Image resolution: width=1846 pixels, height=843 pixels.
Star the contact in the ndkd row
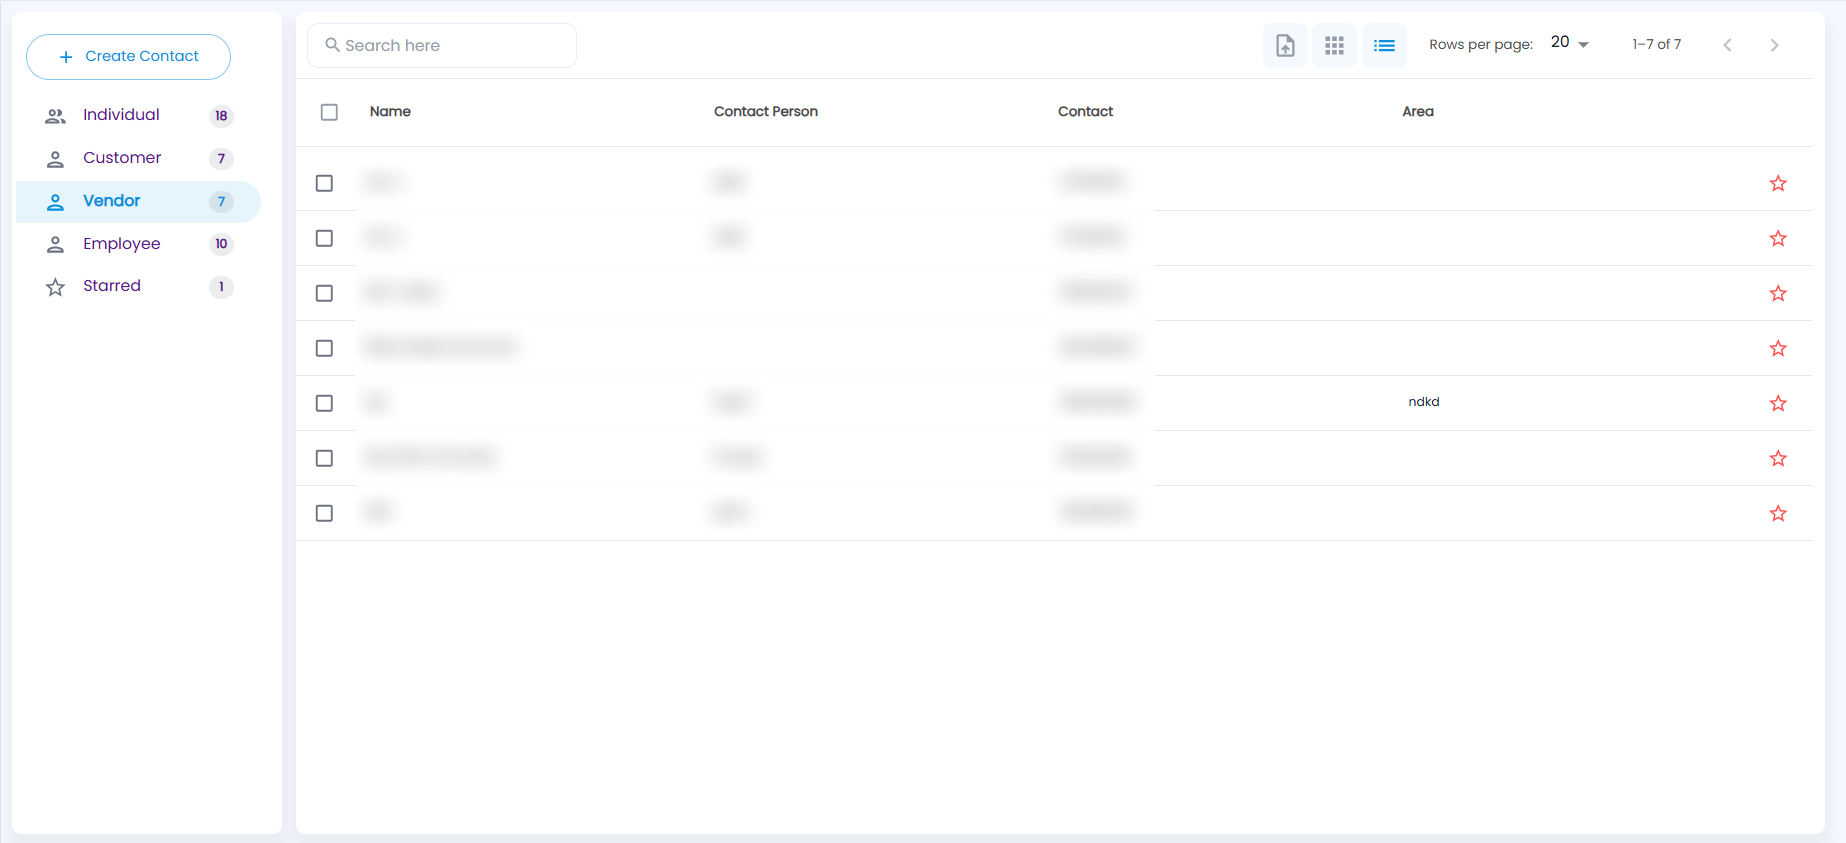1778,403
